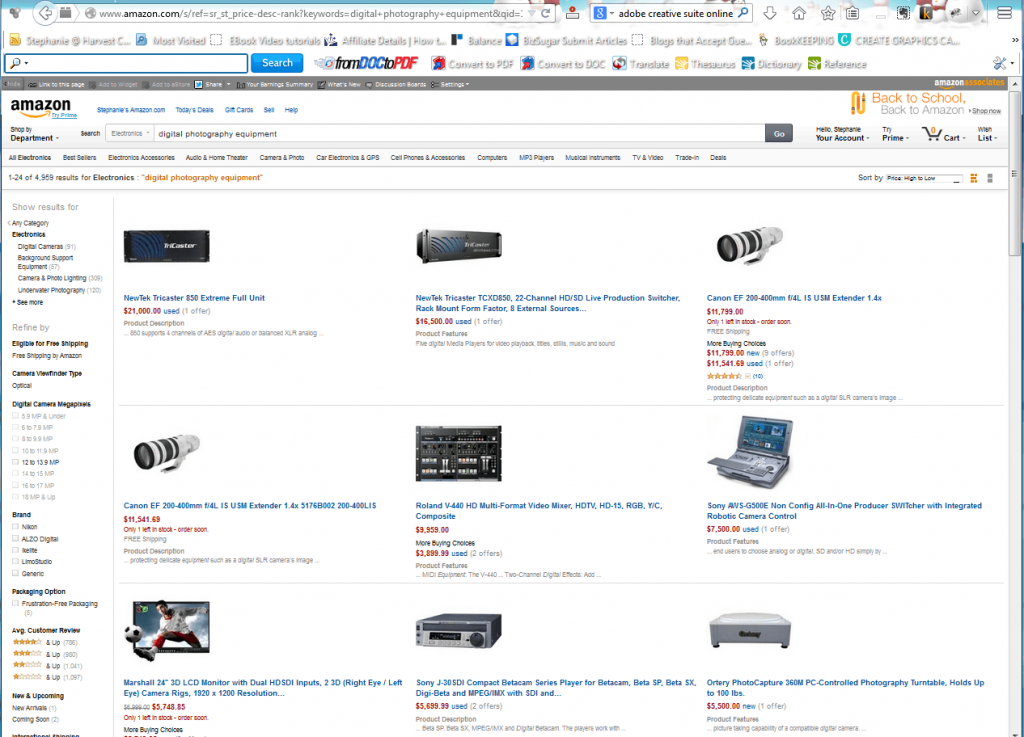Go to the browser home page icon
The image size is (1024, 737).
(799, 13)
